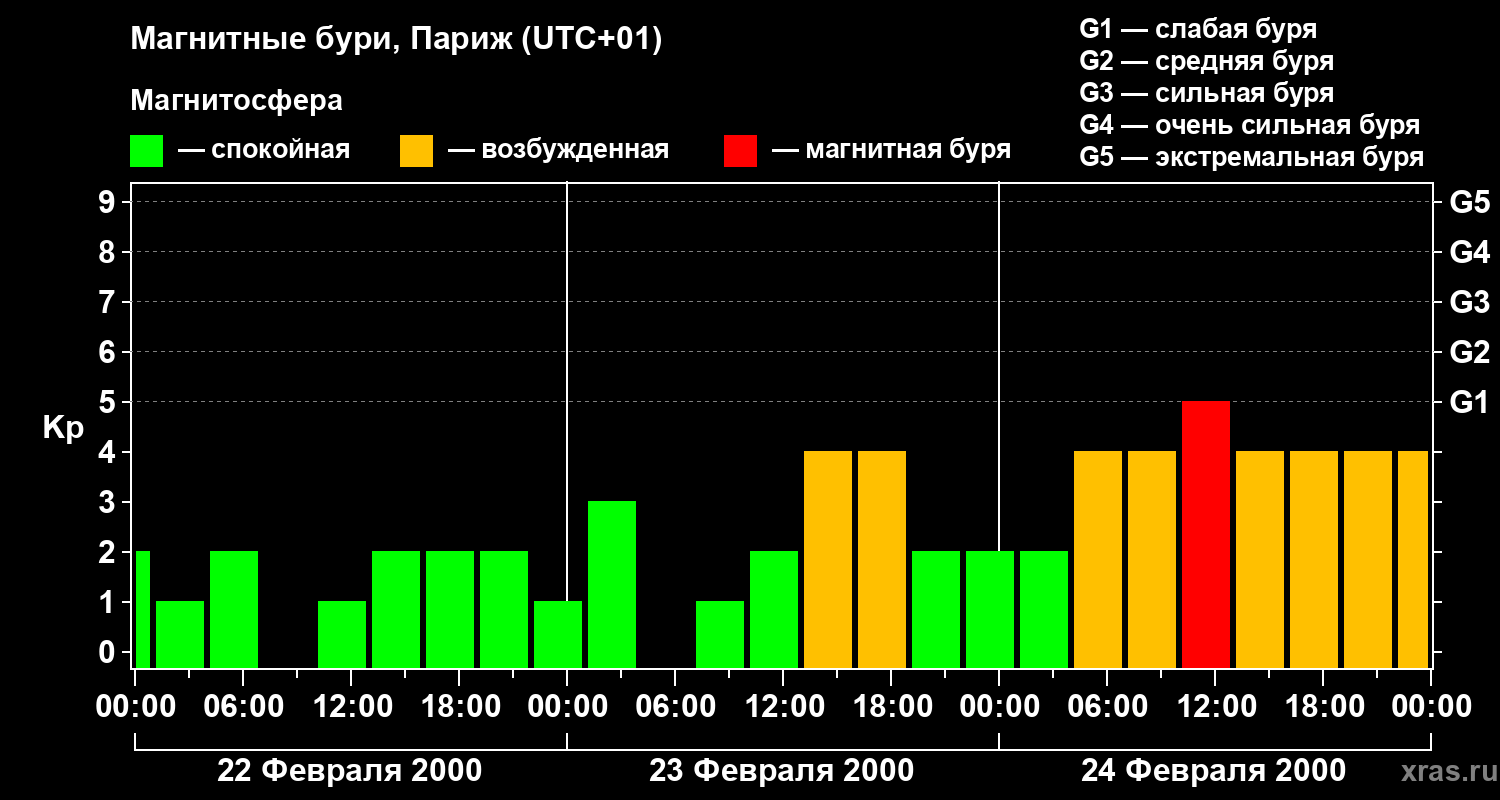Click the red Kp 5 storm bar
Viewport: 1500px width, 800px height.
pos(1206,534)
